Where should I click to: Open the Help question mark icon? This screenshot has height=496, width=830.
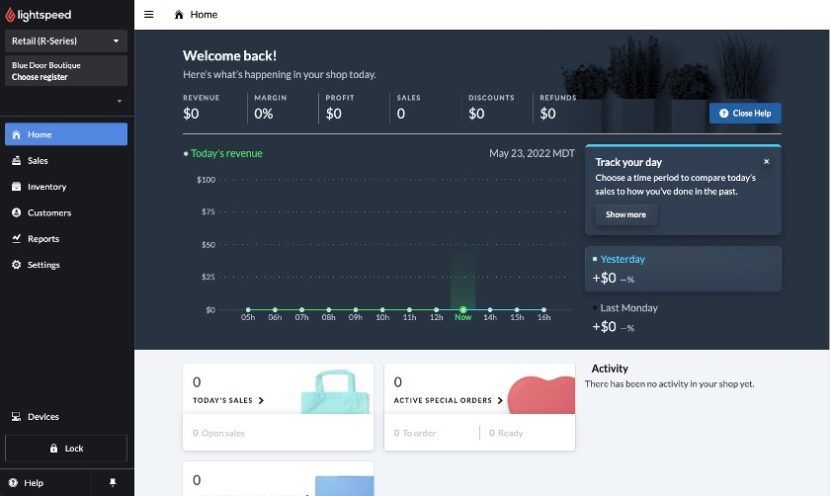pos(13,482)
